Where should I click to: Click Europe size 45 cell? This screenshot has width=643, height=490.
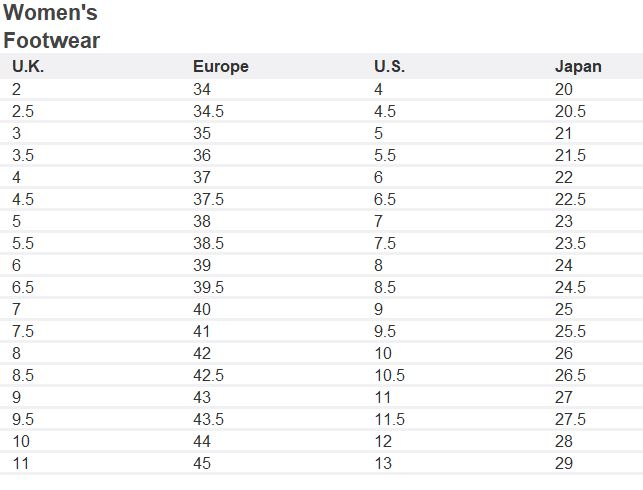[202, 463]
